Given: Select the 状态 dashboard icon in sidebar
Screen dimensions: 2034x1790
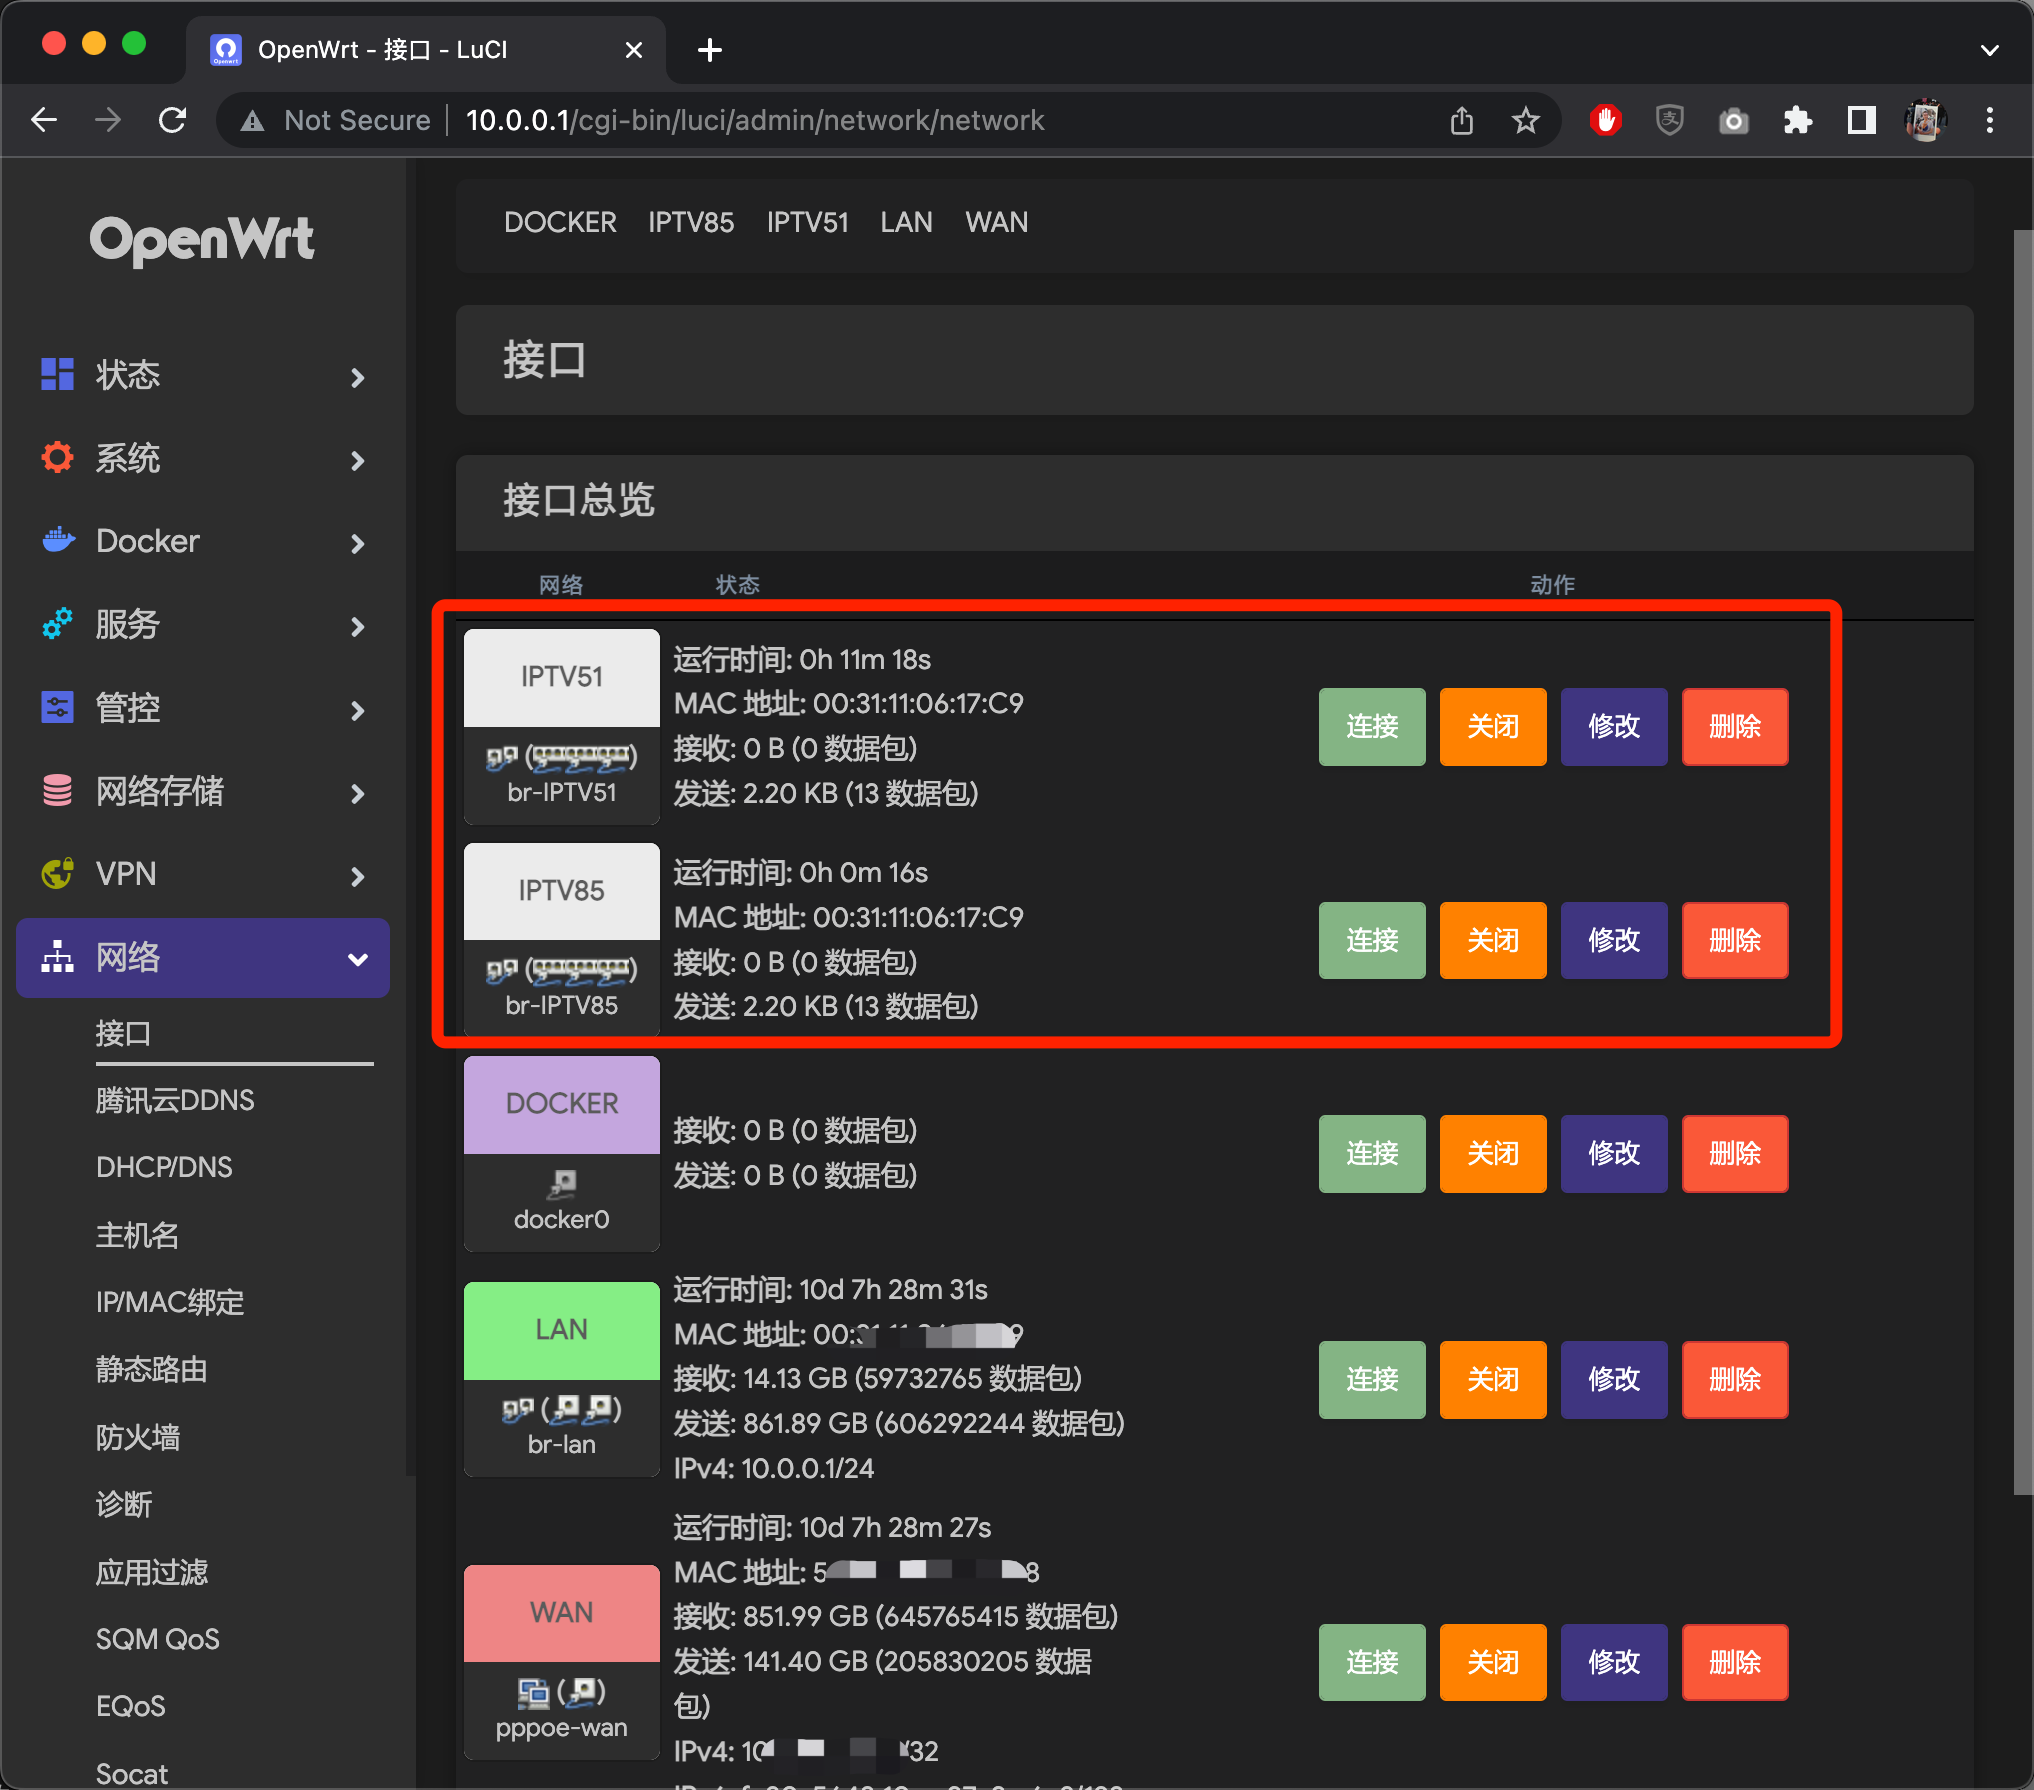Looking at the screenshot, I should coord(56,374).
